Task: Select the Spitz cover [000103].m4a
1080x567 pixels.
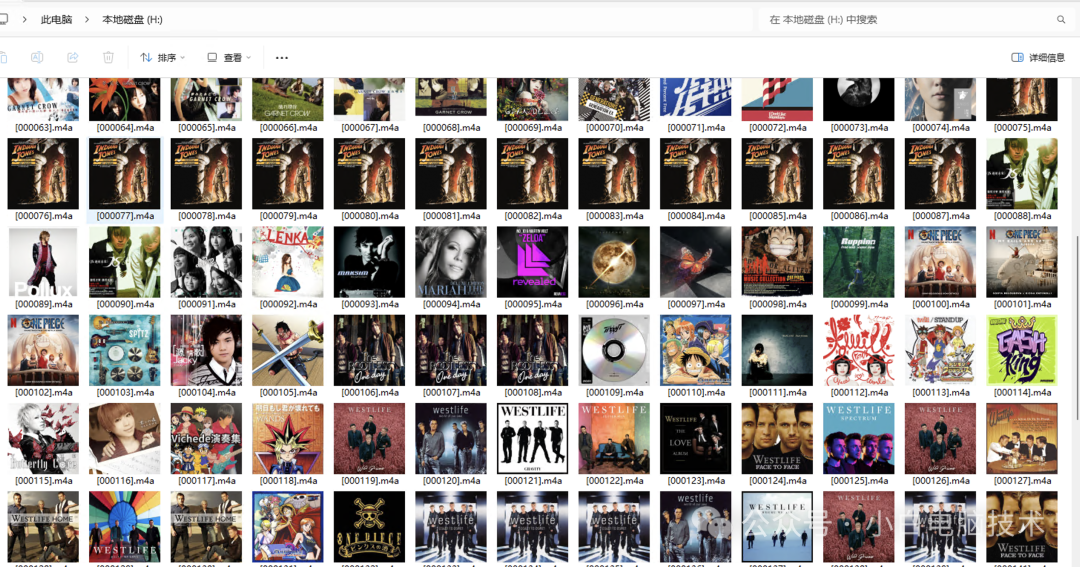Action: pyautogui.click(x=125, y=350)
